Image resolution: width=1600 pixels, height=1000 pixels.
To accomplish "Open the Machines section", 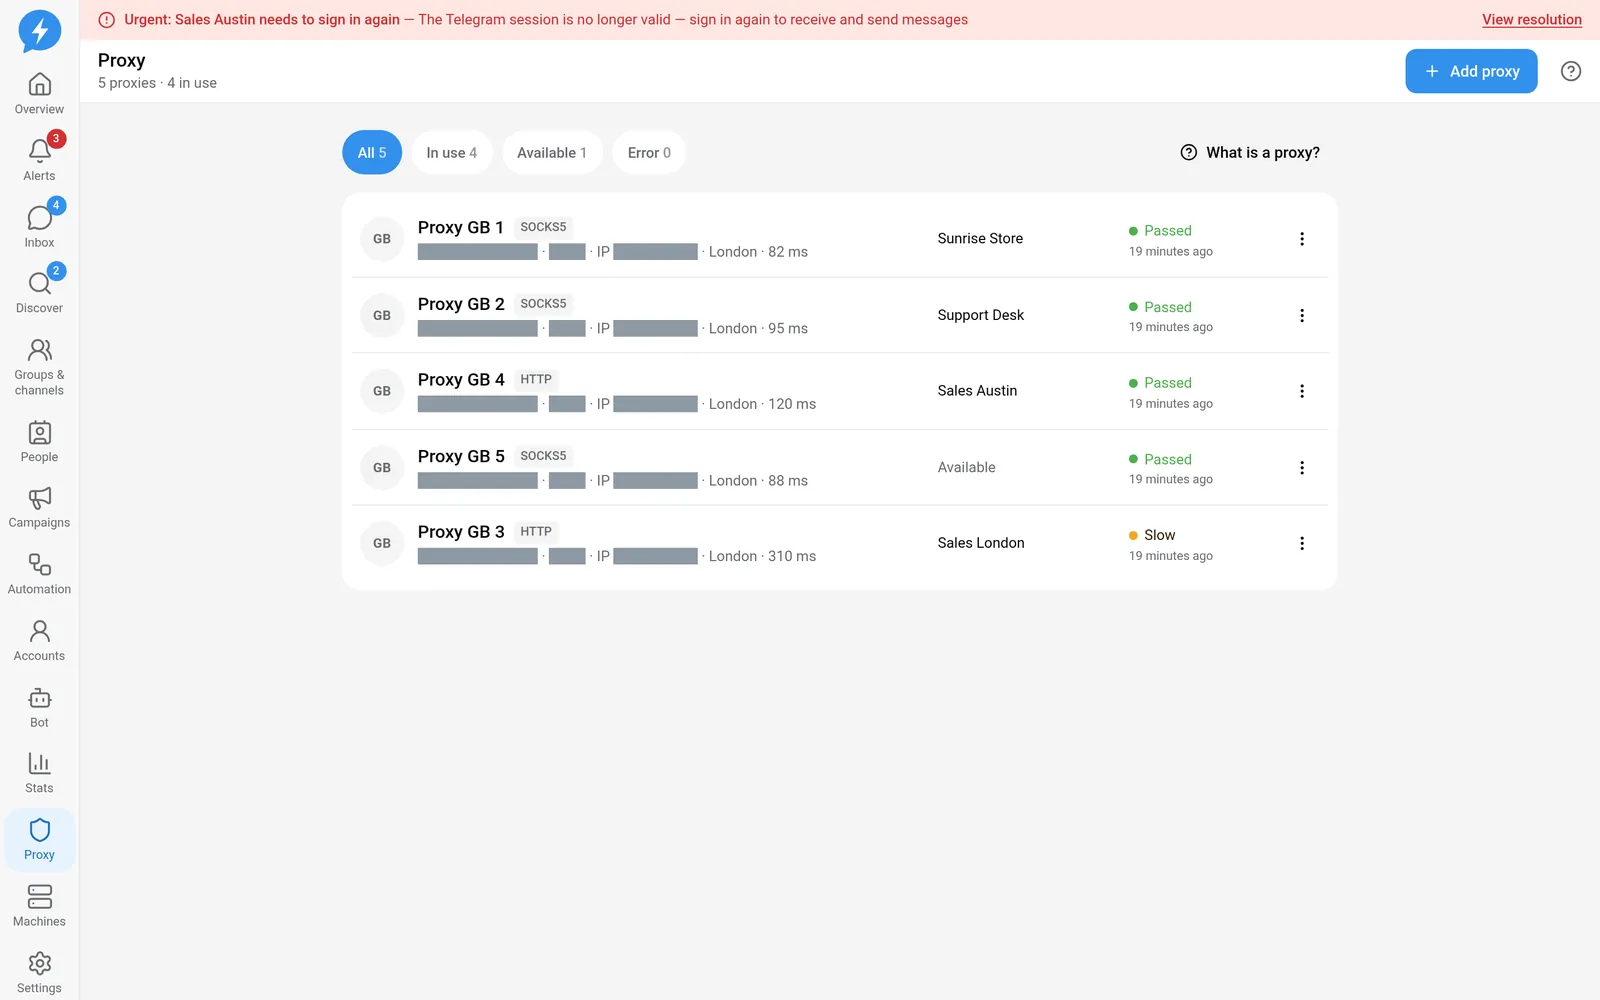I will (39, 907).
